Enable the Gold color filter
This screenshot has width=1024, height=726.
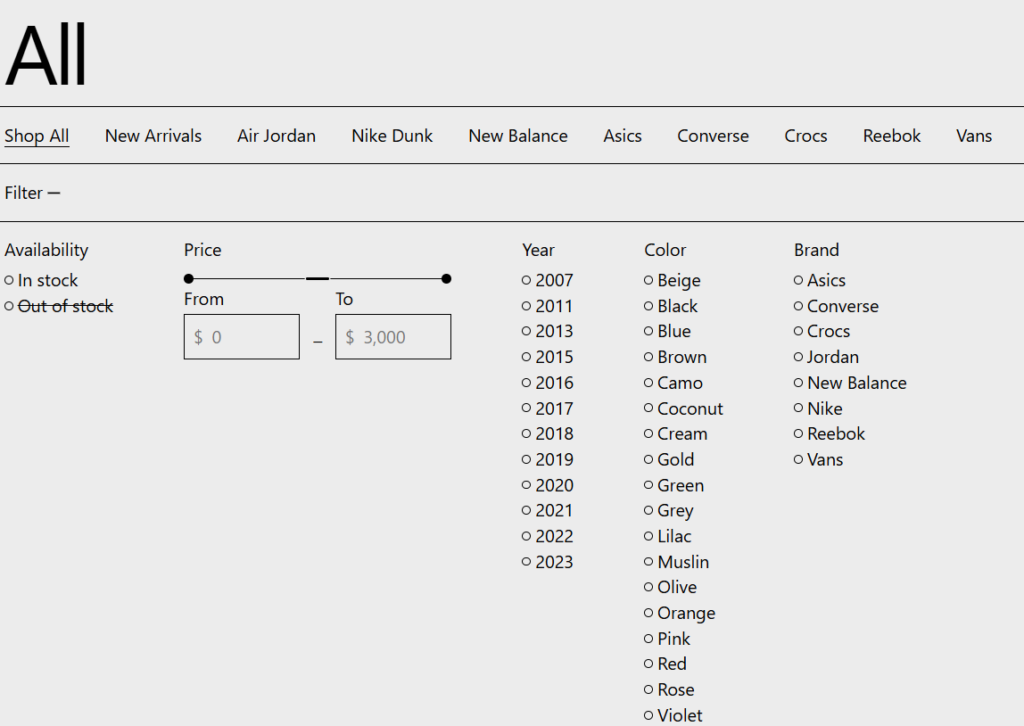click(x=669, y=460)
